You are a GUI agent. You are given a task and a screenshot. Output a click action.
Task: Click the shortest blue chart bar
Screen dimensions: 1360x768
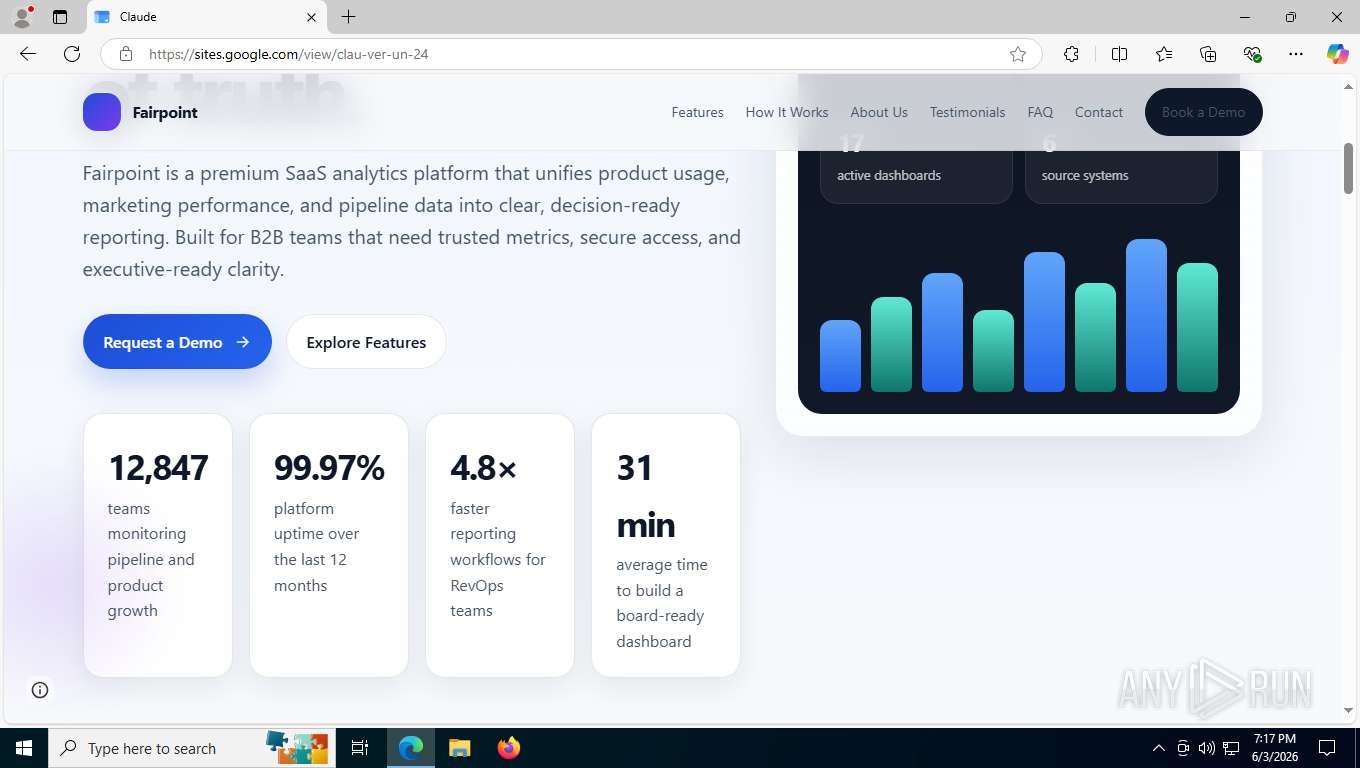point(840,356)
